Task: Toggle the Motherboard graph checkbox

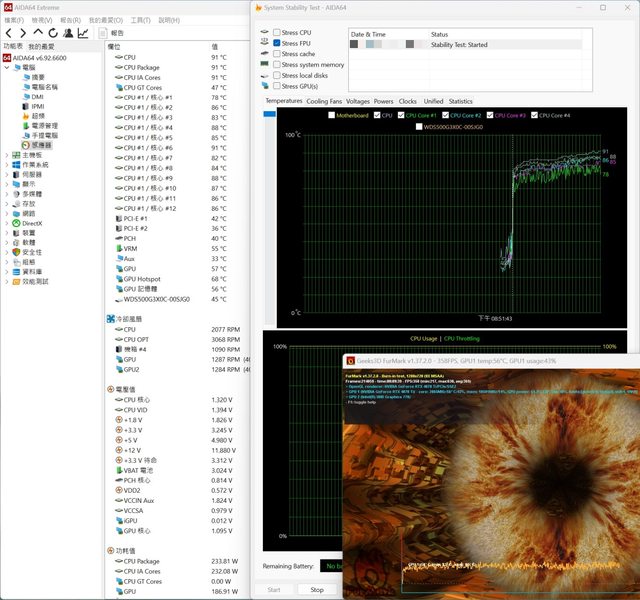Action: tap(333, 115)
